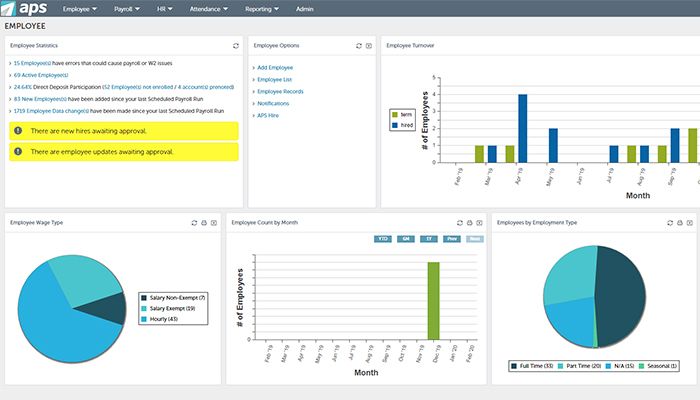Close the Employee Options panel
Viewport: 700px width, 400px height.
[369, 46]
